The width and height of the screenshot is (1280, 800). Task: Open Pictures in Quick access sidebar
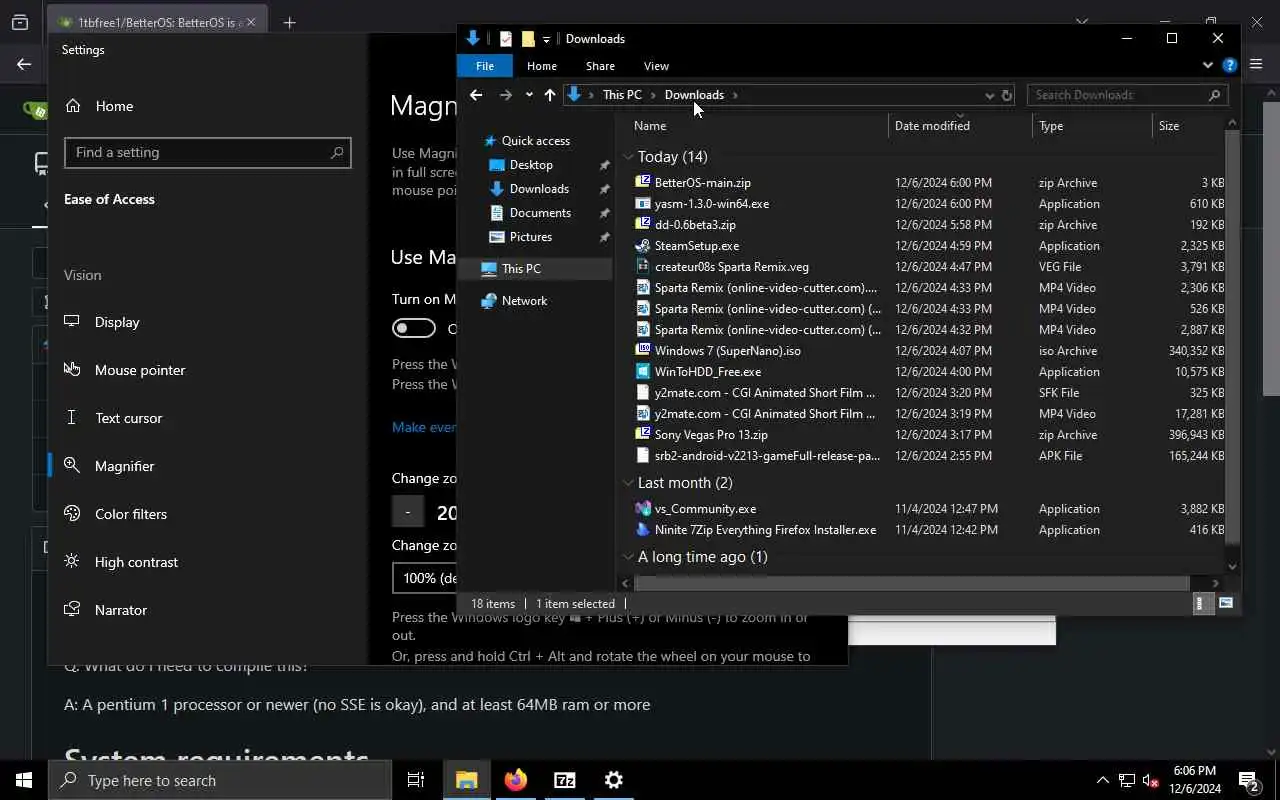point(531,237)
